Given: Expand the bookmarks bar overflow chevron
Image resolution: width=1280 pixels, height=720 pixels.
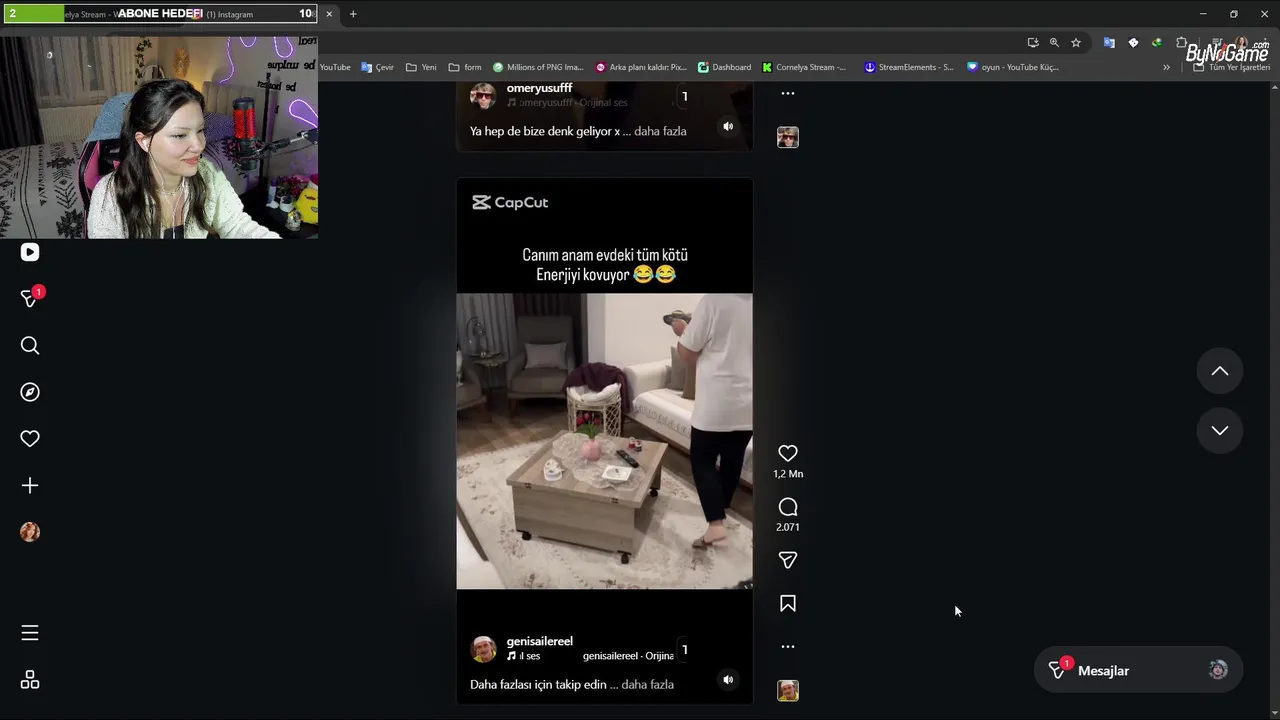Looking at the screenshot, I should pos(1166,67).
